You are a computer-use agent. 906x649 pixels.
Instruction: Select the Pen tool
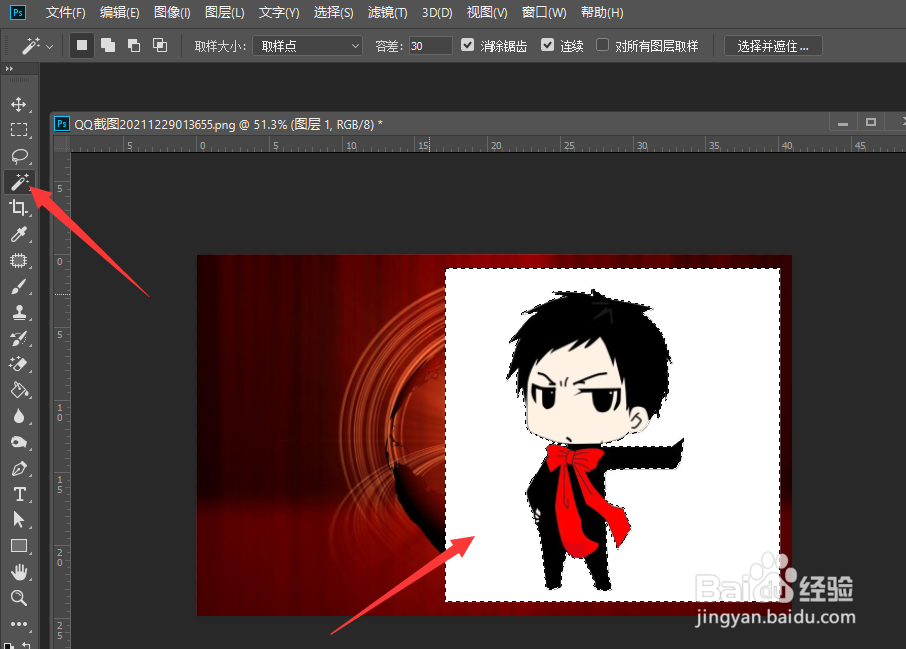tap(19, 469)
